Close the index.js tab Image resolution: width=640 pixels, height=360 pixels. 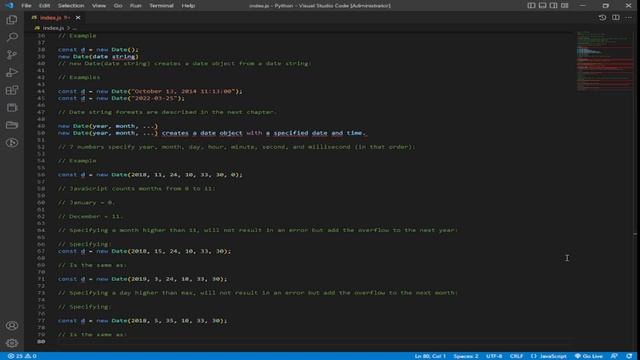(78, 18)
